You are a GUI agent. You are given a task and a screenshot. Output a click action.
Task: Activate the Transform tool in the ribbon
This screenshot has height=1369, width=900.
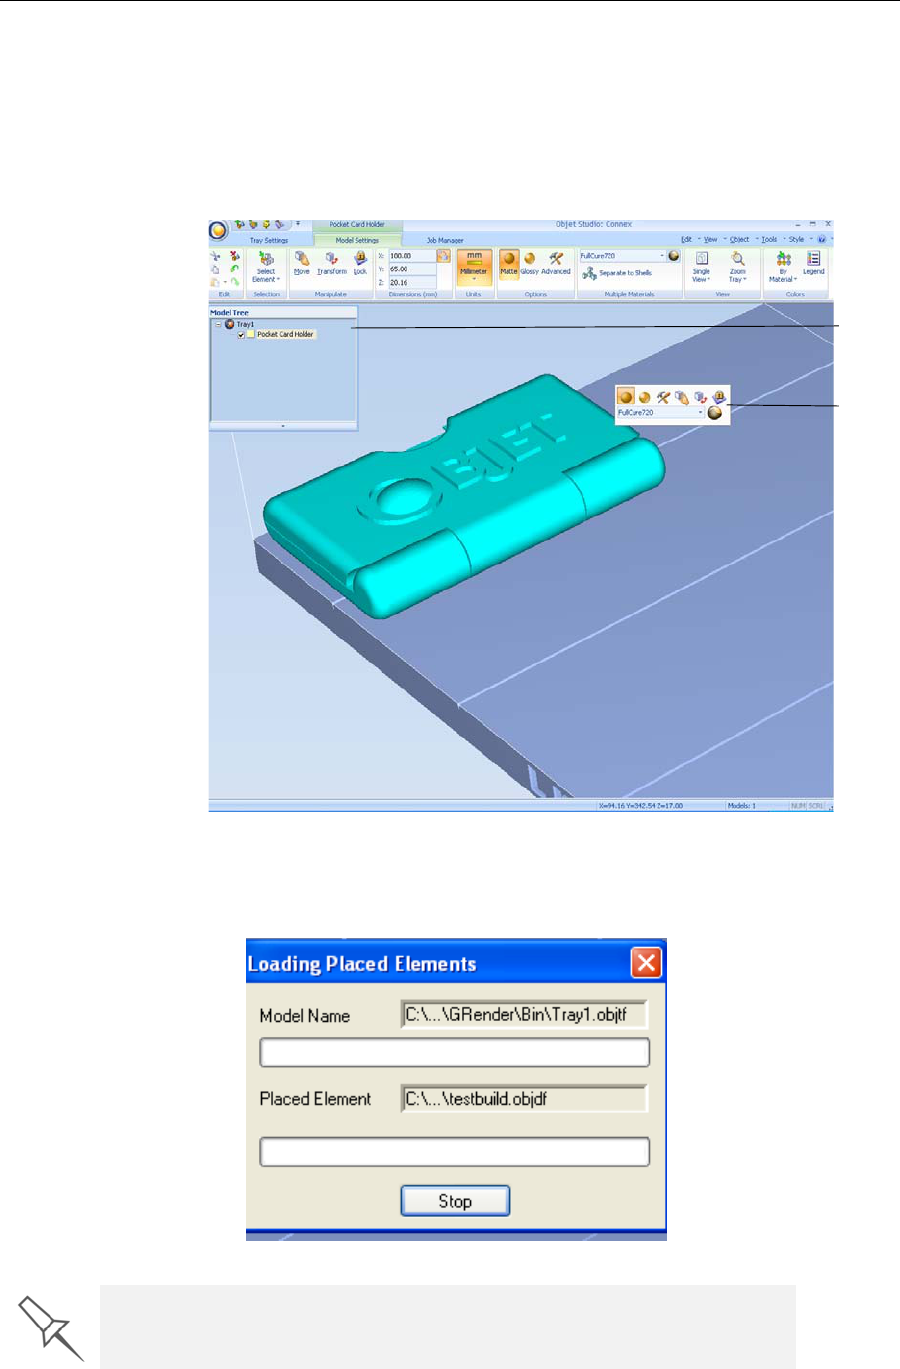click(332, 264)
